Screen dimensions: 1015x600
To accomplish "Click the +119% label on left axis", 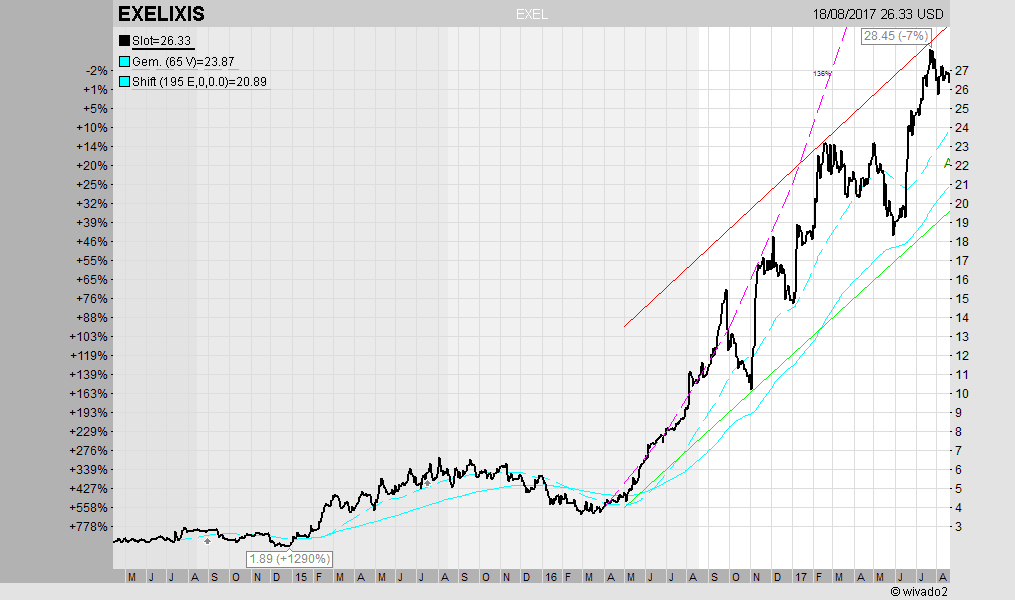I will coord(89,356).
